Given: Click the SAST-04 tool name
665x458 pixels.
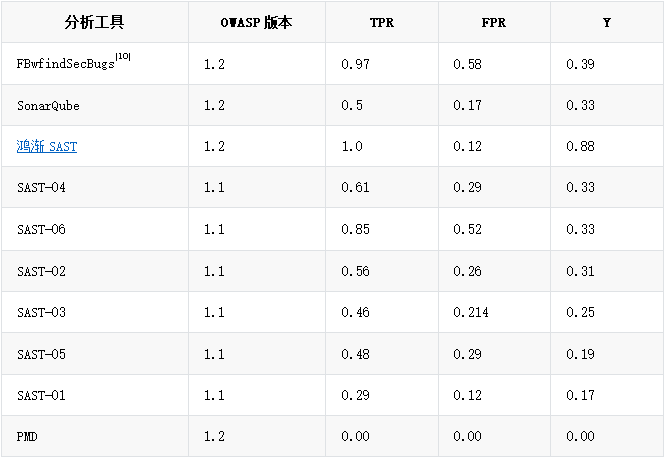Looking at the screenshot, I should pos(41,187).
